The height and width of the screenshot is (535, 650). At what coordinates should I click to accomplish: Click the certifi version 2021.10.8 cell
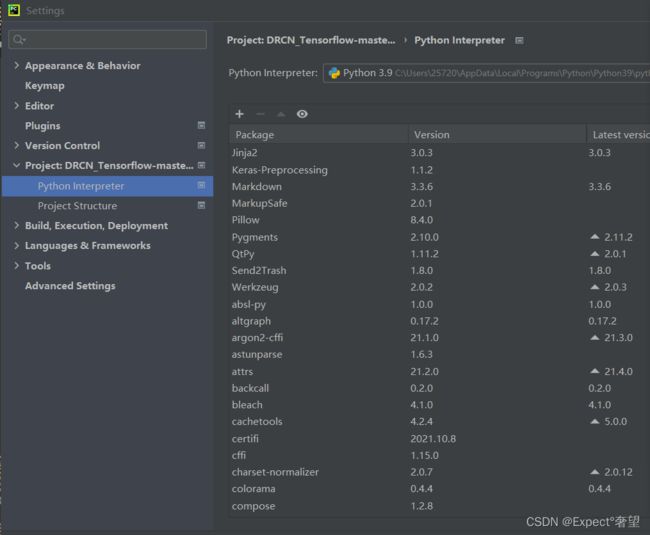(433, 438)
